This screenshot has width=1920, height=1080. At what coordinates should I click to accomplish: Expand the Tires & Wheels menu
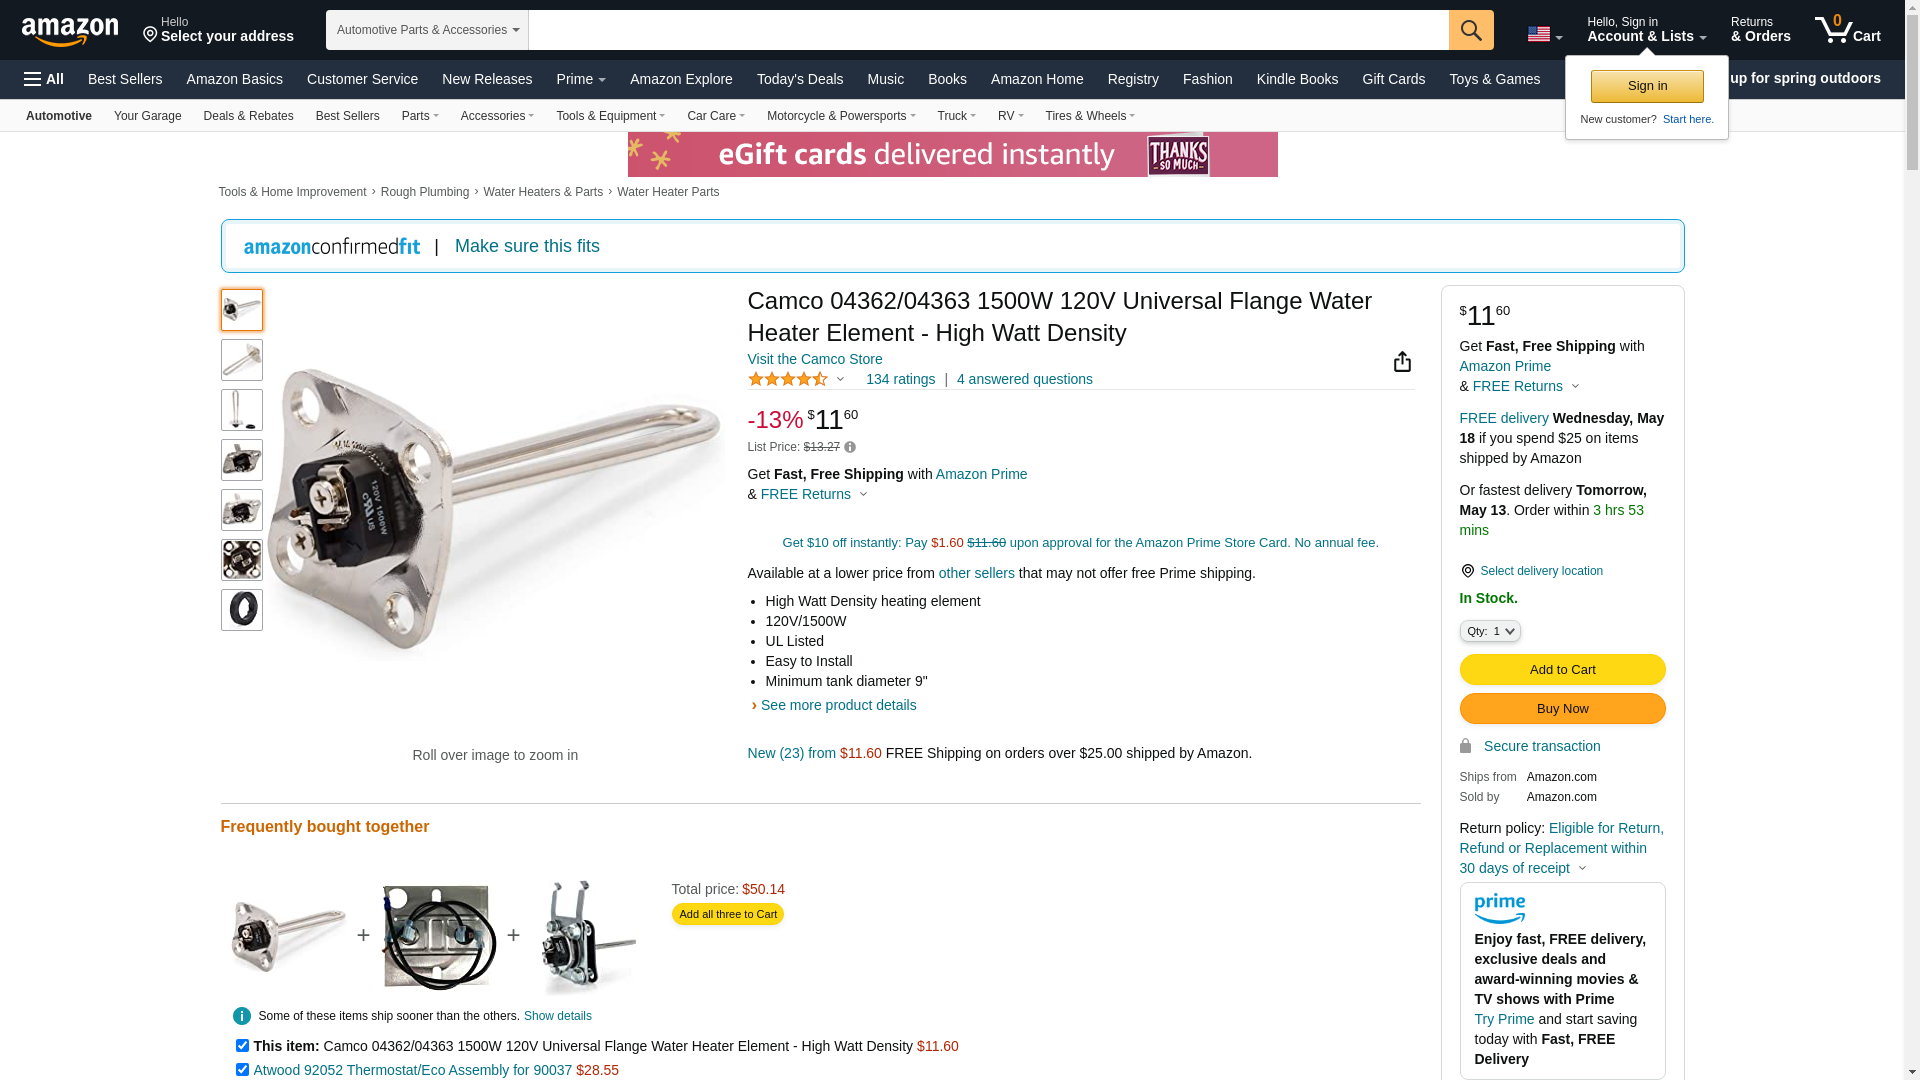[x=1090, y=116]
